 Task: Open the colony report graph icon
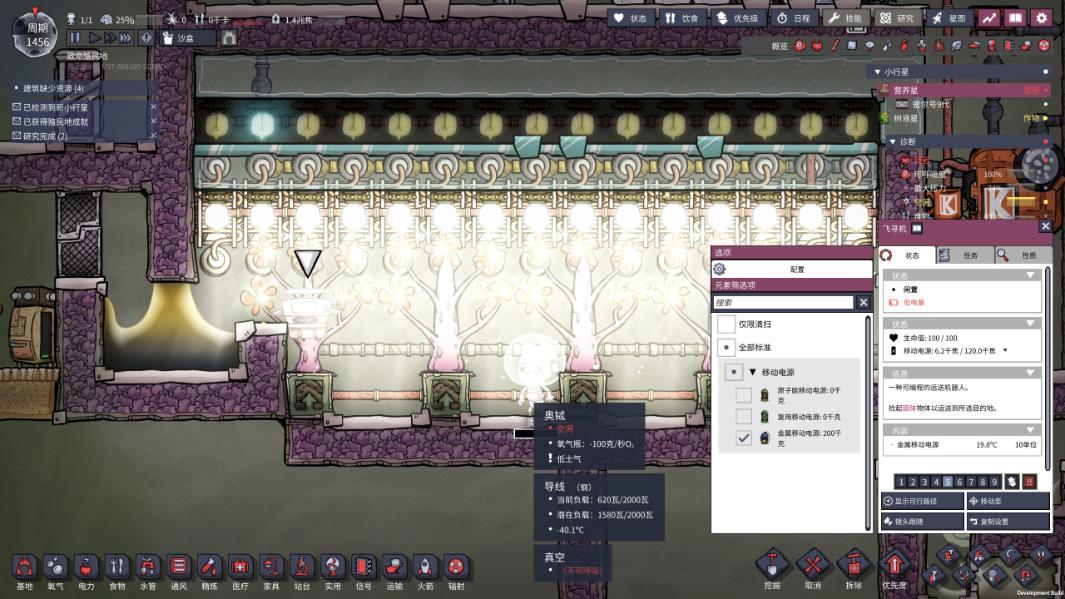pyautogui.click(x=988, y=18)
